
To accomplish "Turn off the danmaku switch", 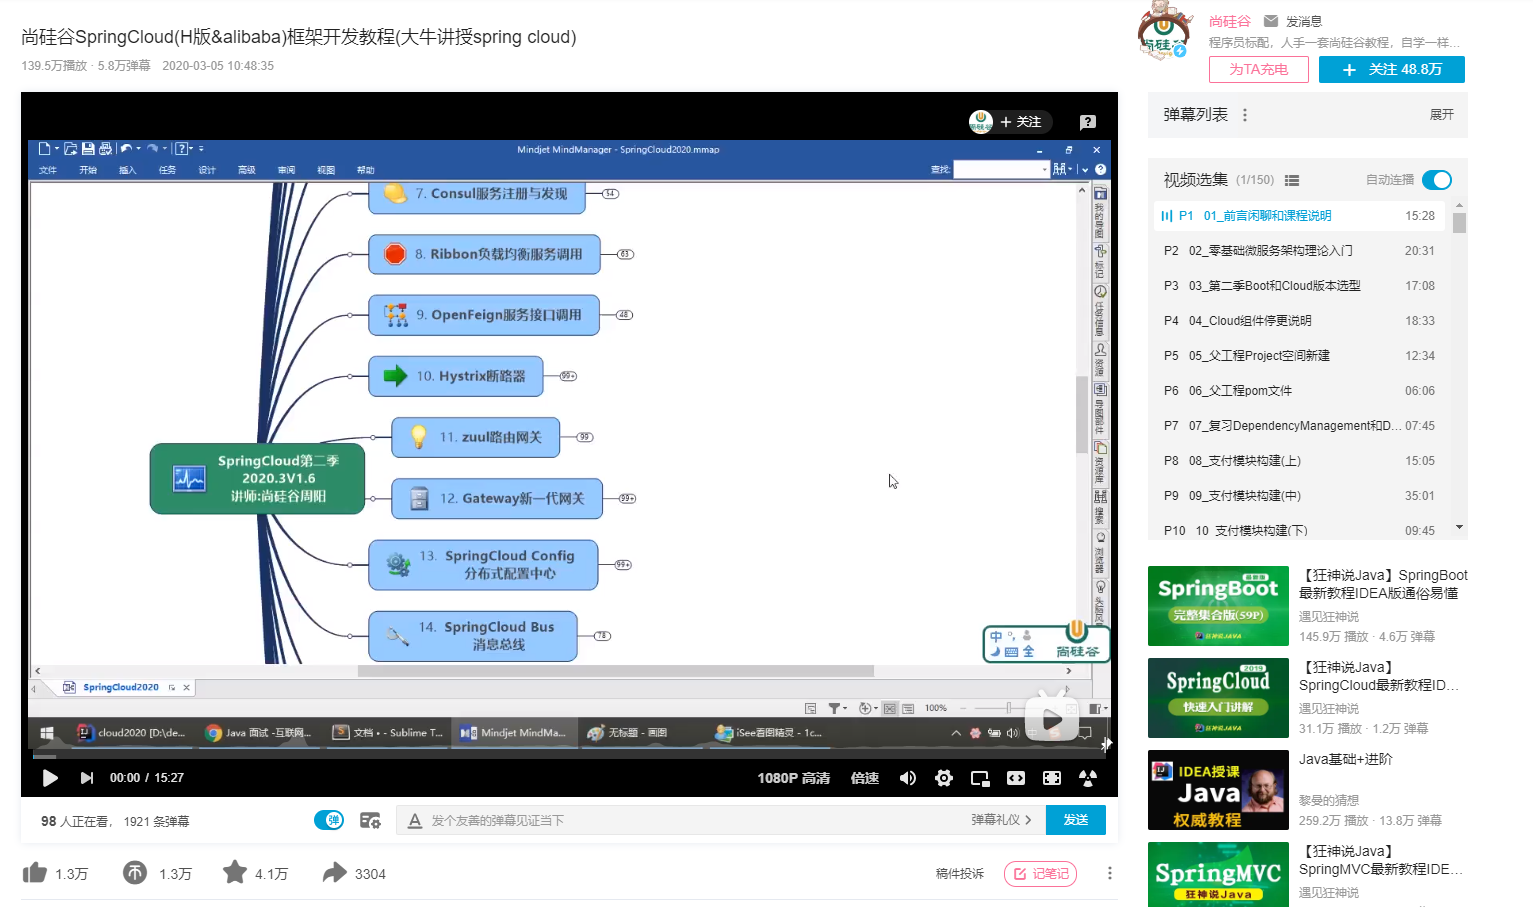I will click(x=329, y=820).
